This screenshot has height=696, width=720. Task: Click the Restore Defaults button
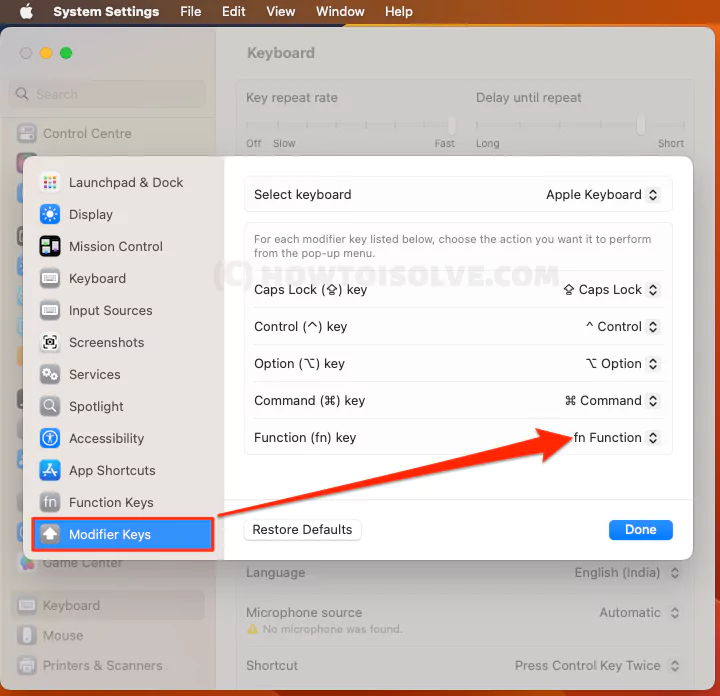tap(302, 530)
